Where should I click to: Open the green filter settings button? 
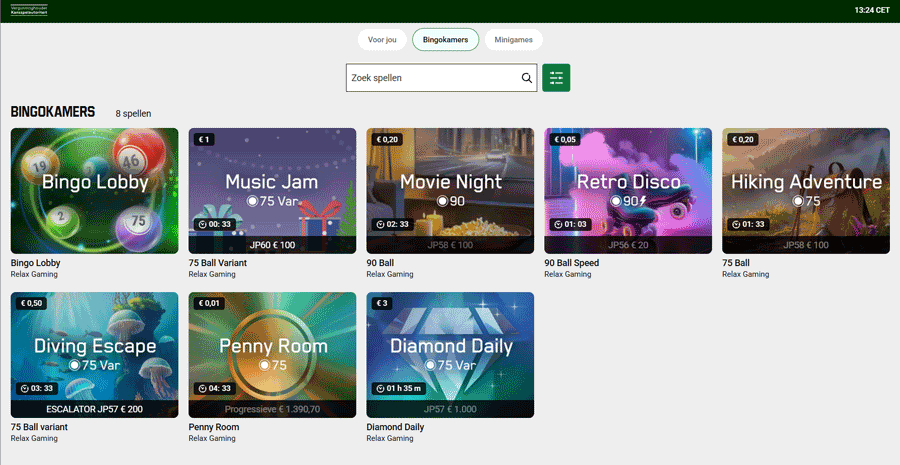tap(556, 78)
